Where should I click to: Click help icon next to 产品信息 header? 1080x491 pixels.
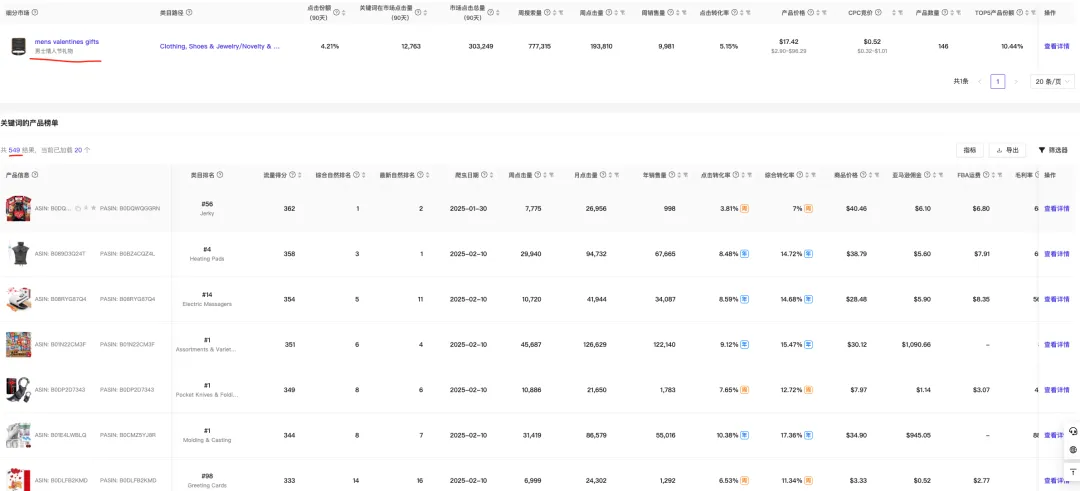pos(35,175)
